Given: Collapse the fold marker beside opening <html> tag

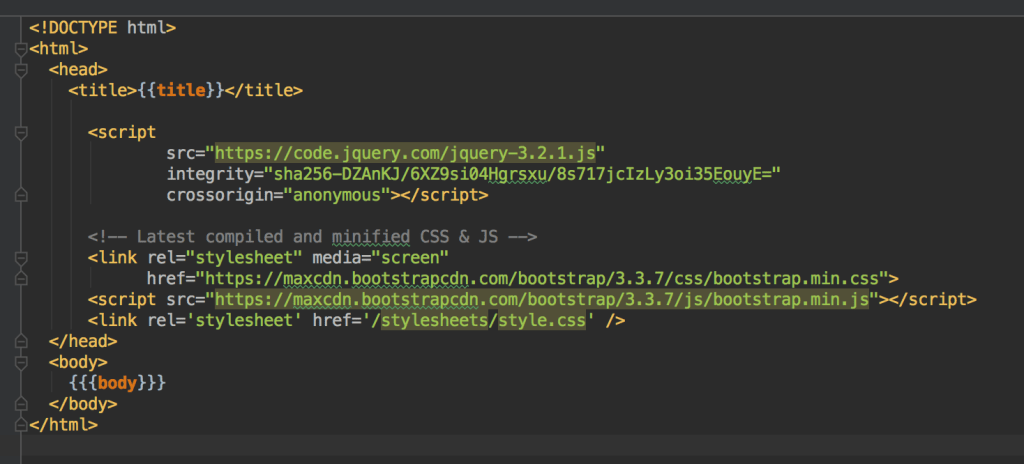Looking at the screenshot, I should (21, 49).
